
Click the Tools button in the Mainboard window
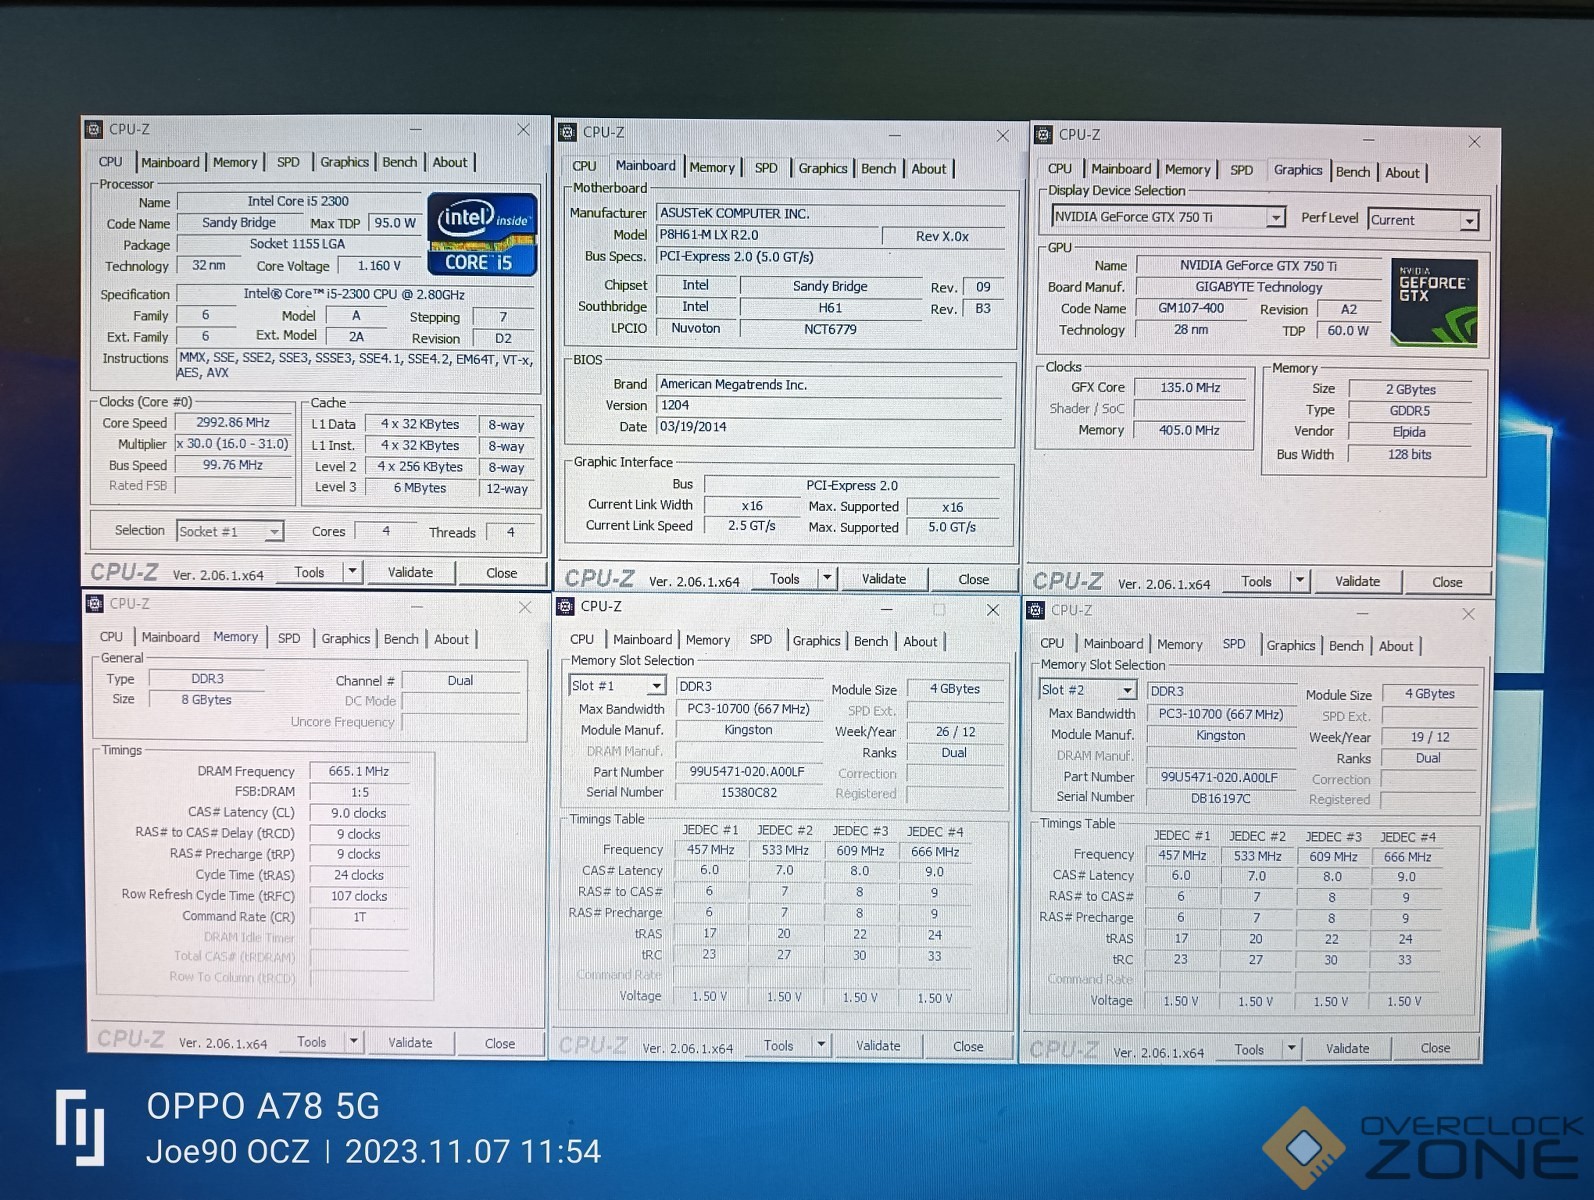pos(785,578)
